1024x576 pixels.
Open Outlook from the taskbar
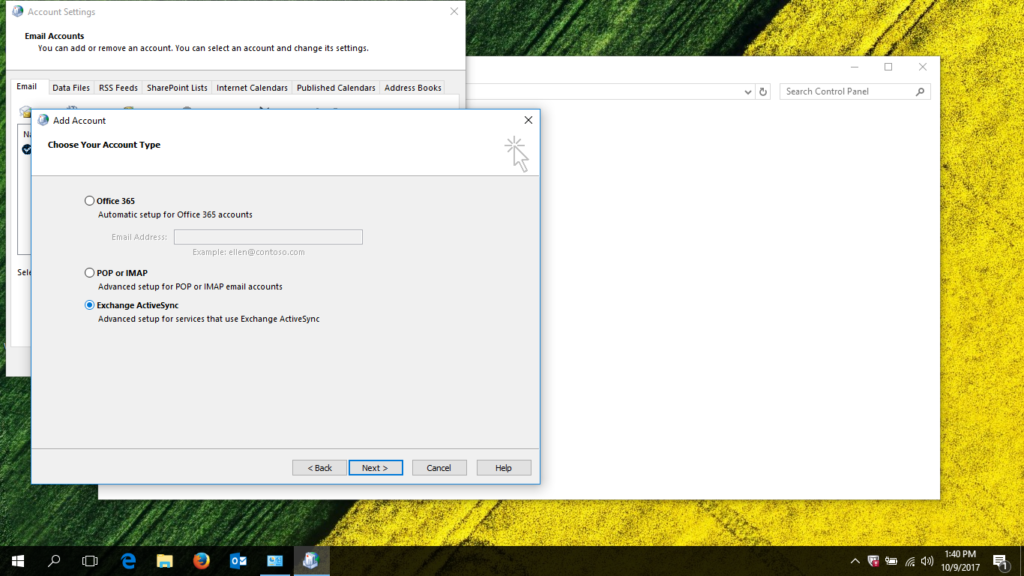point(238,560)
